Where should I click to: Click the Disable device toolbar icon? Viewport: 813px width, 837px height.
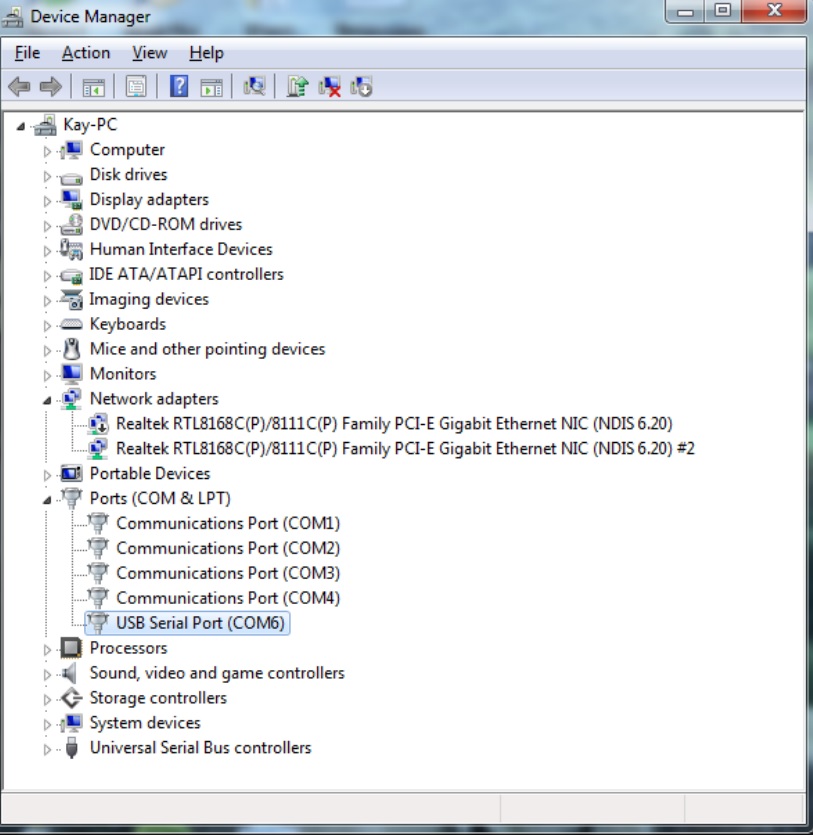(362, 87)
